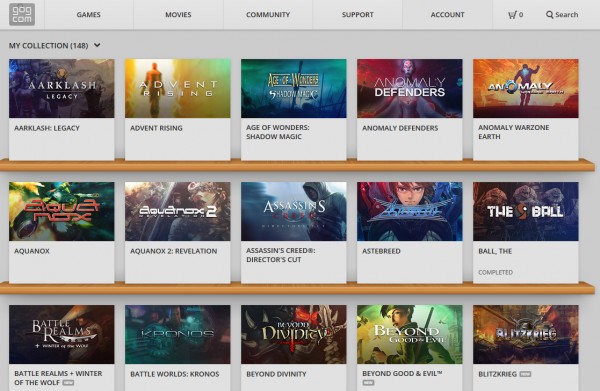
Task: Click the COMPLETED label under Ball, The
Action: tap(495, 272)
